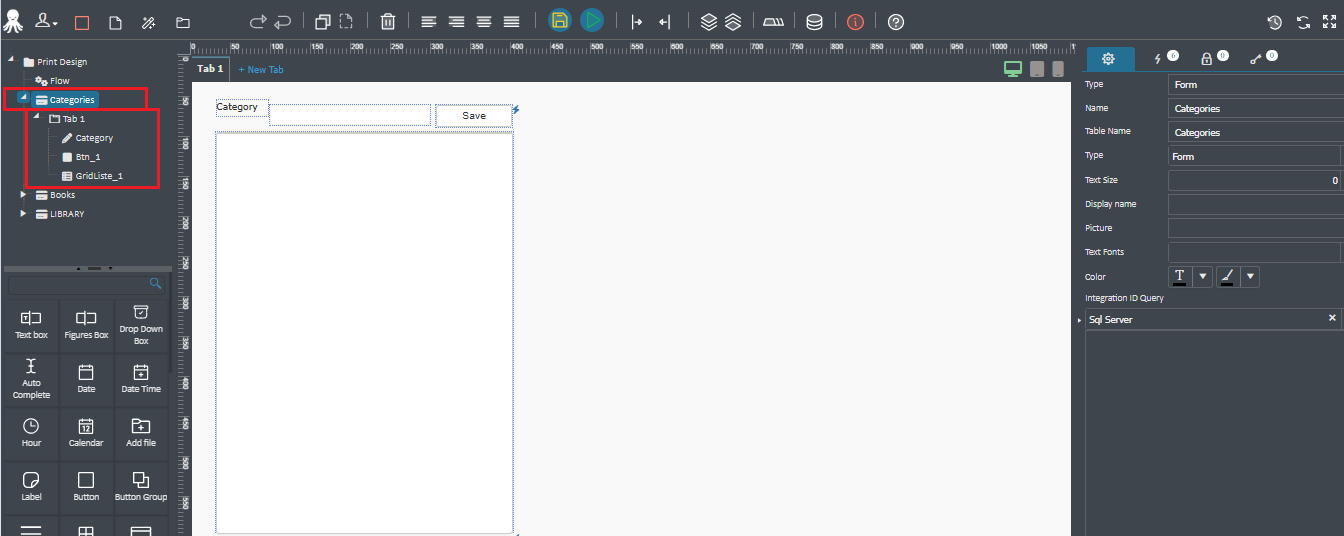Click the paste dashed-page icon
The image size is (1344, 536).
(346, 21)
